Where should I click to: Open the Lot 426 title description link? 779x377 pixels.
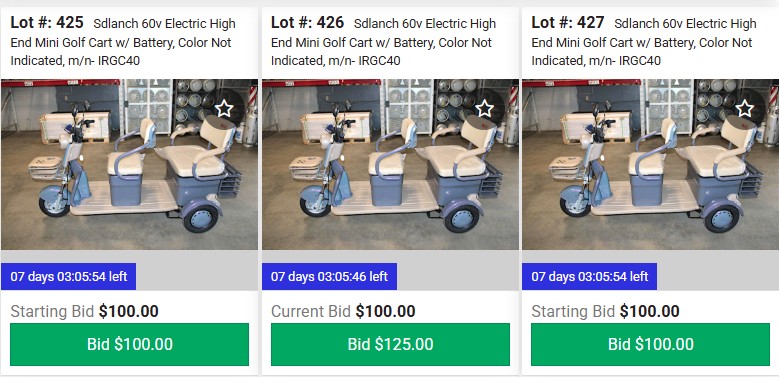(x=383, y=43)
